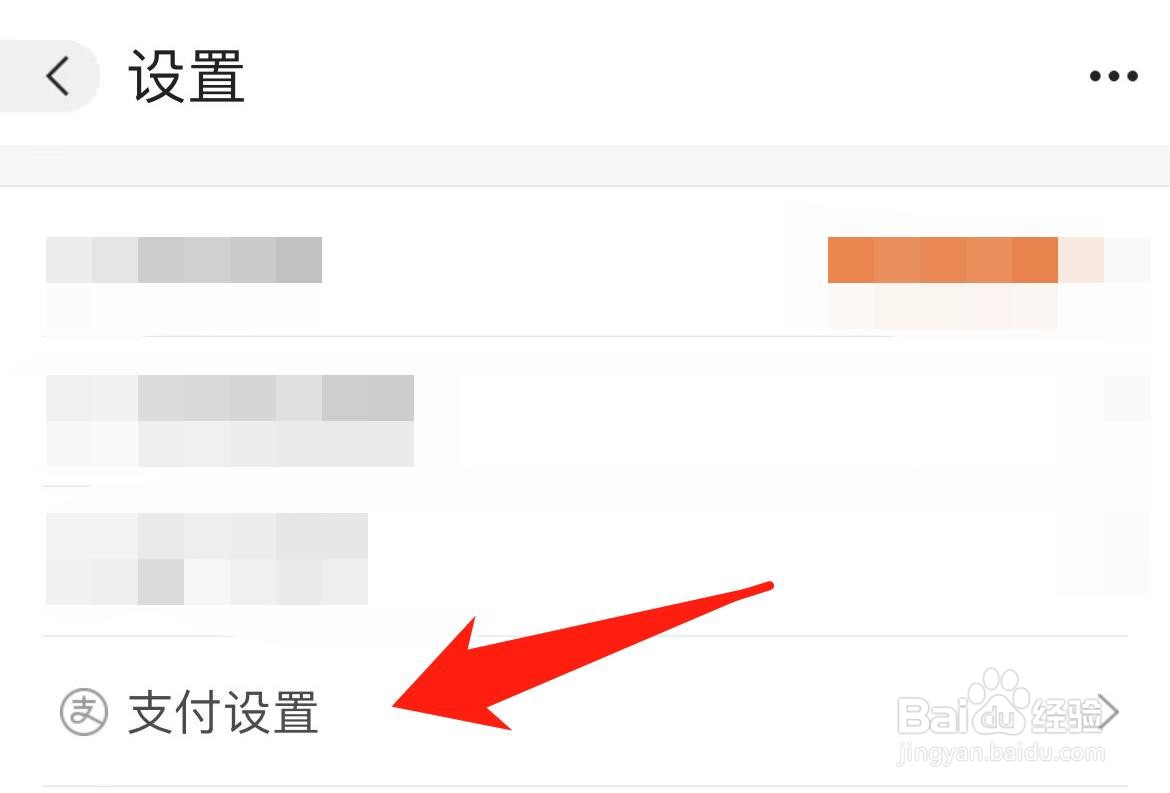
Task: Click the gray subtitle under third blurred row
Action: [207, 582]
